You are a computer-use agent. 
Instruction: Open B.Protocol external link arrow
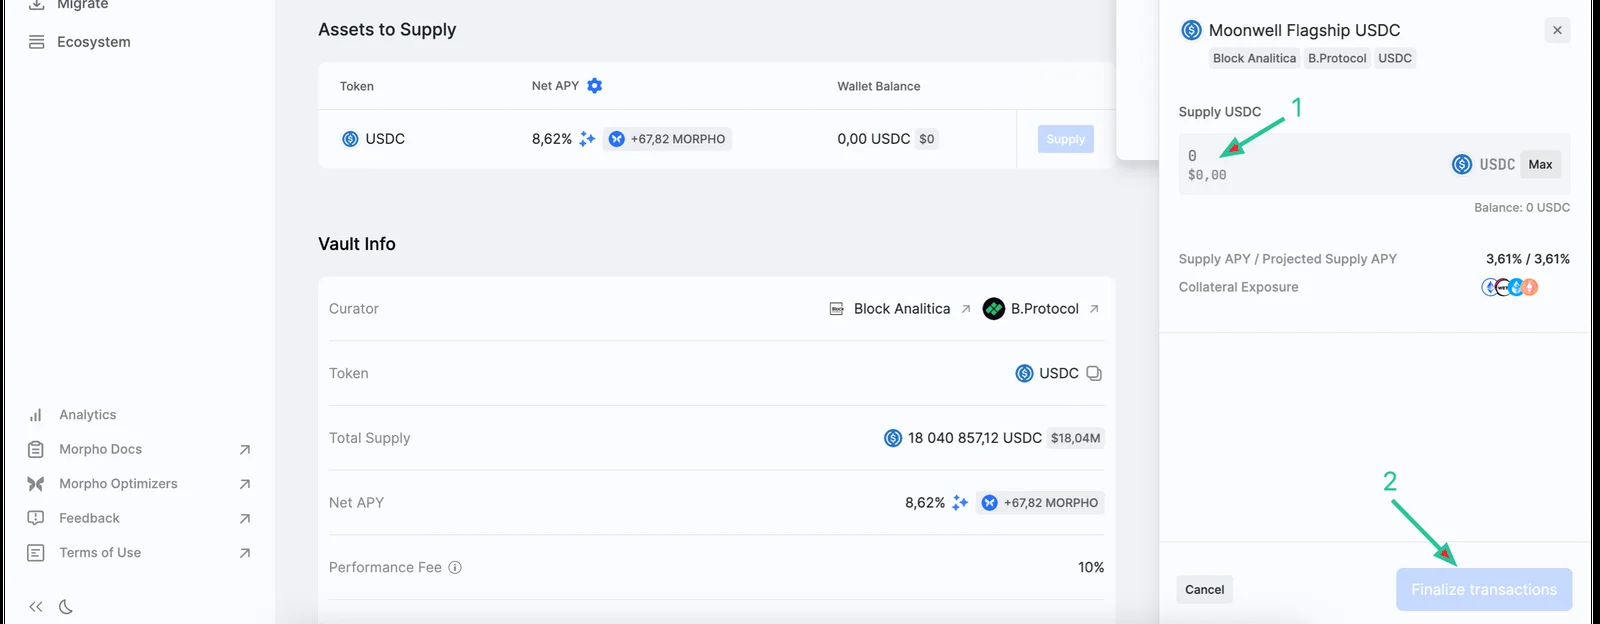(x=1094, y=309)
